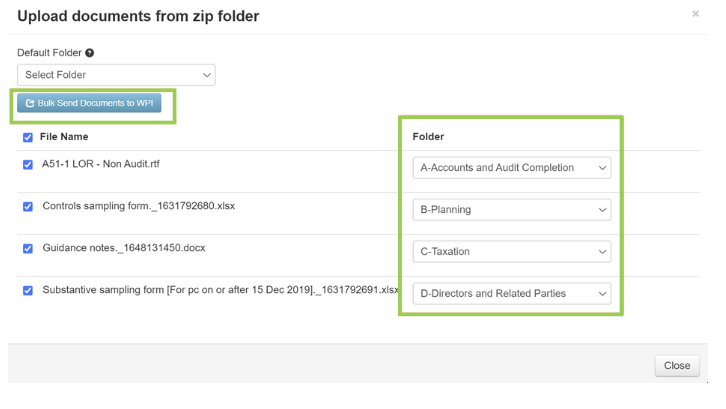This screenshot has height=409, width=726.
Task: Open the B-Planning folder dropdown
Action: click(x=511, y=210)
